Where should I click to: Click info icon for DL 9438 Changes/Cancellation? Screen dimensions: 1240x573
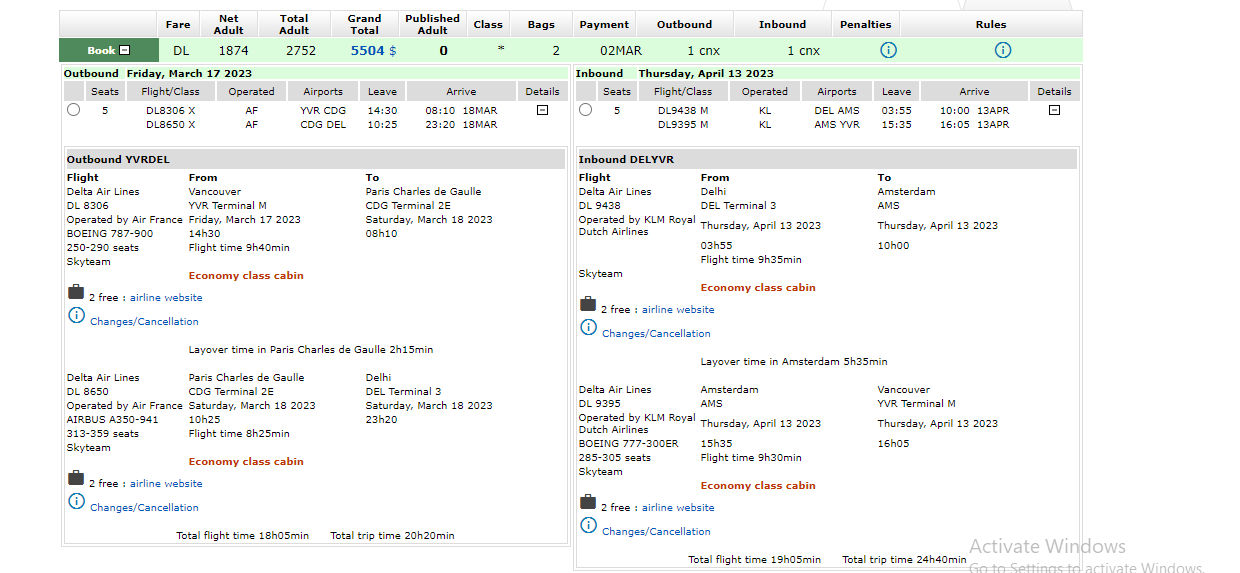coord(588,328)
